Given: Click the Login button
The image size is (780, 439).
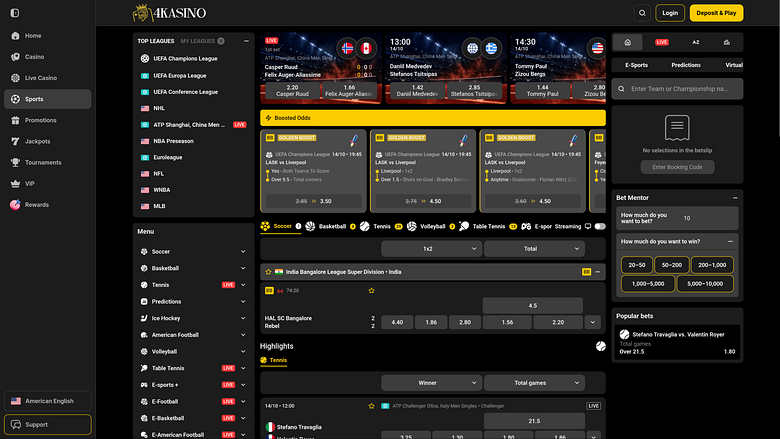Looking at the screenshot, I should pos(670,13).
